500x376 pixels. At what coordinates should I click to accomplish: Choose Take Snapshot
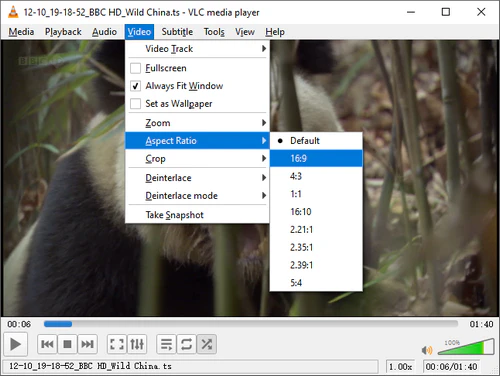[x=197, y=215]
